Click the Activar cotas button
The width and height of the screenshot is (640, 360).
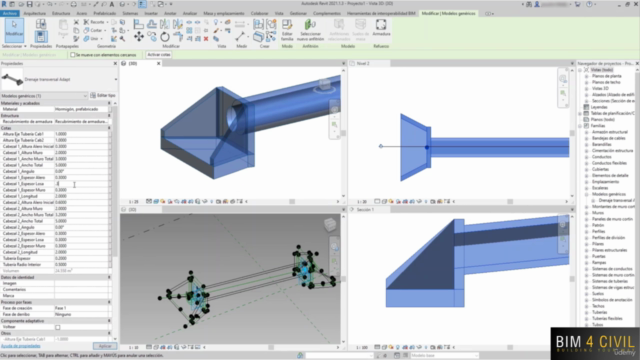(159, 55)
